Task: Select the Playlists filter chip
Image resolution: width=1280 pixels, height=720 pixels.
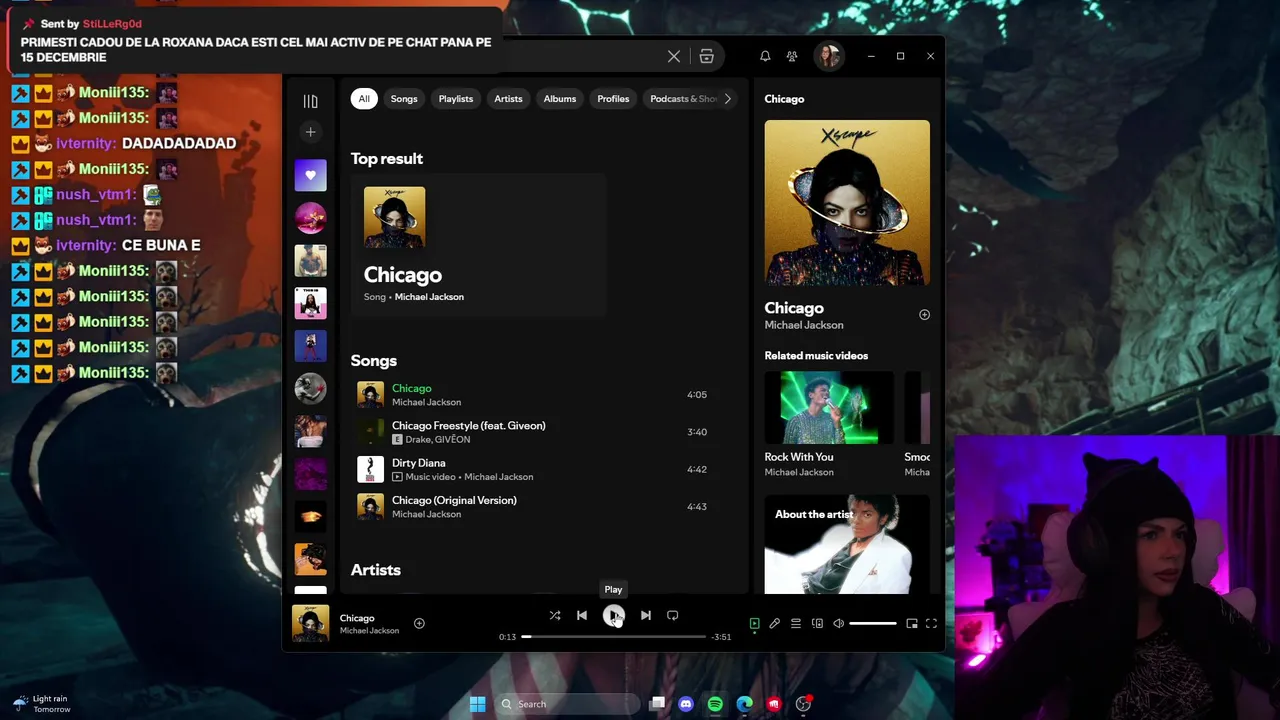Action: (x=456, y=98)
